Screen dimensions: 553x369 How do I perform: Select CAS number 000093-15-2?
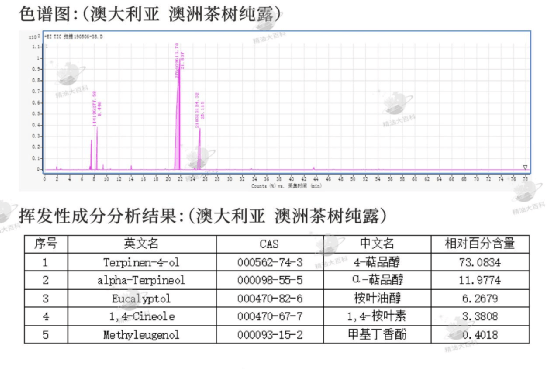tap(270, 334)
